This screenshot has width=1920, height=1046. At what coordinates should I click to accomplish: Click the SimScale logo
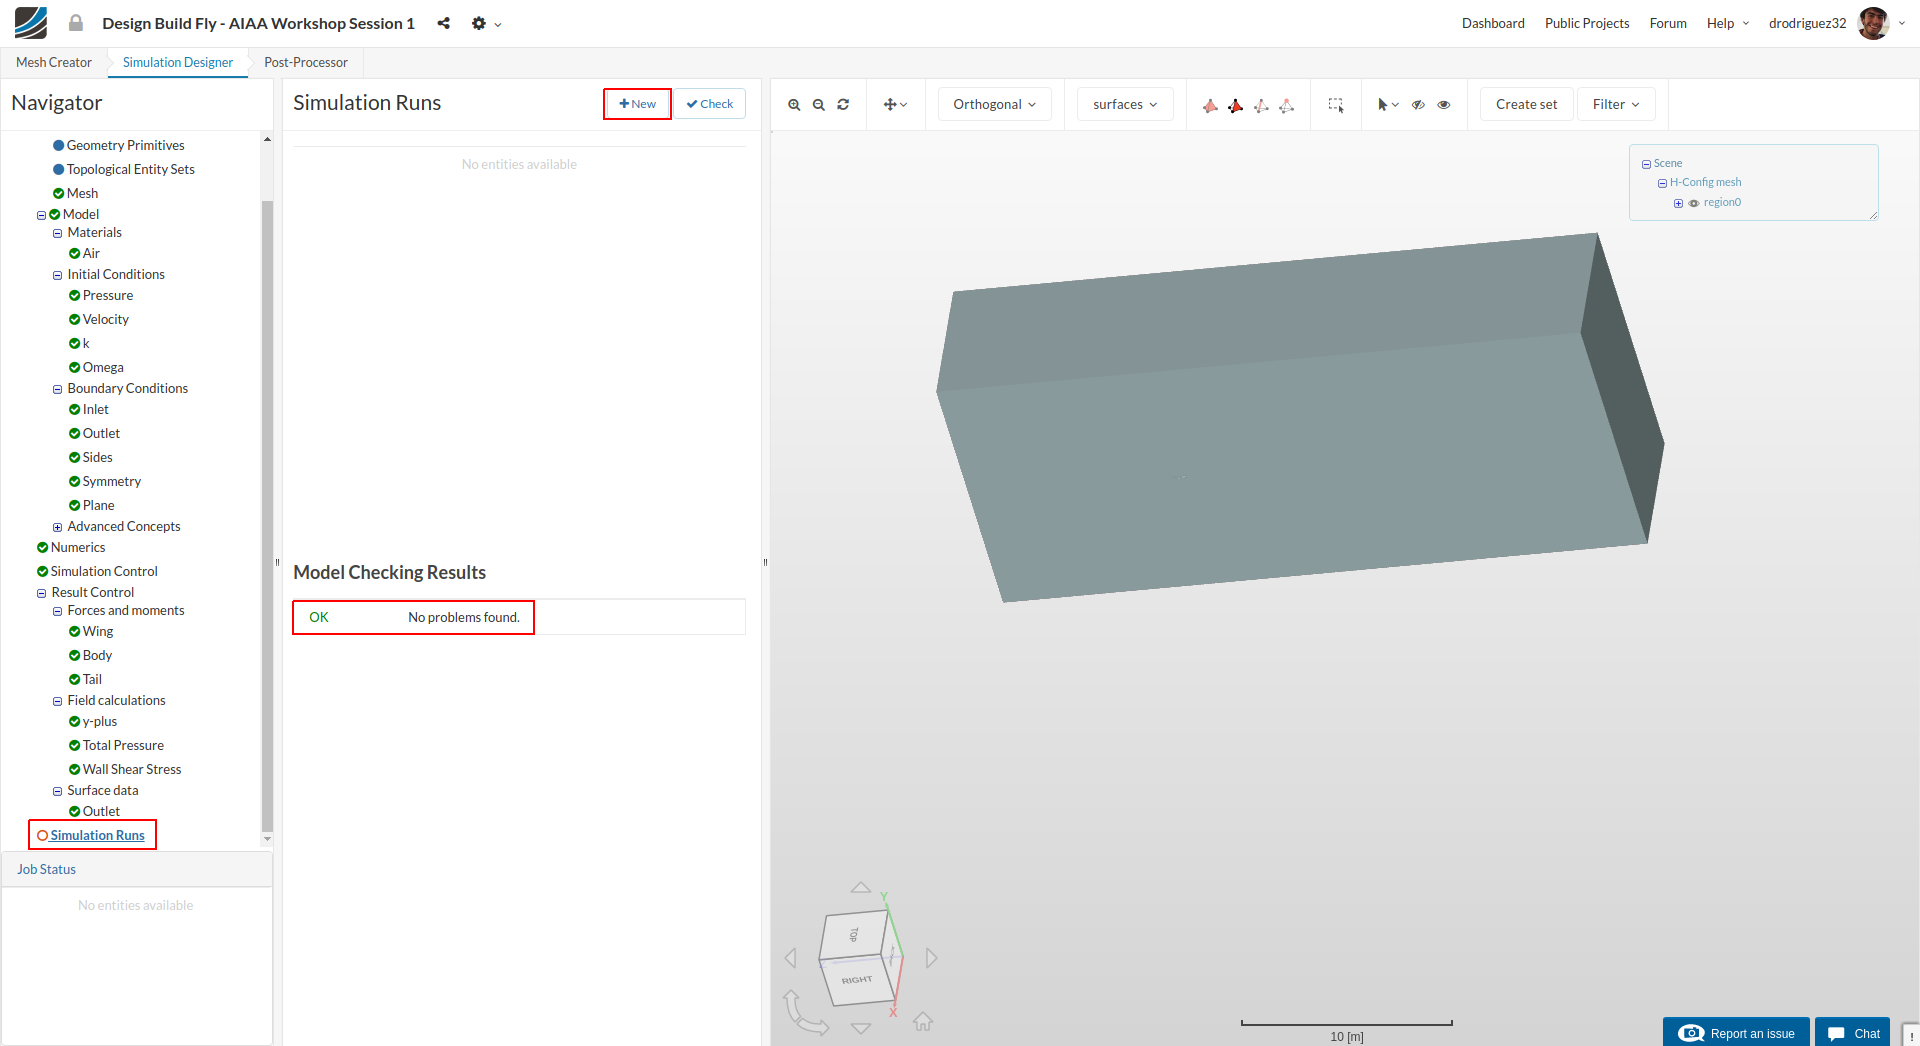coord(31,23)
